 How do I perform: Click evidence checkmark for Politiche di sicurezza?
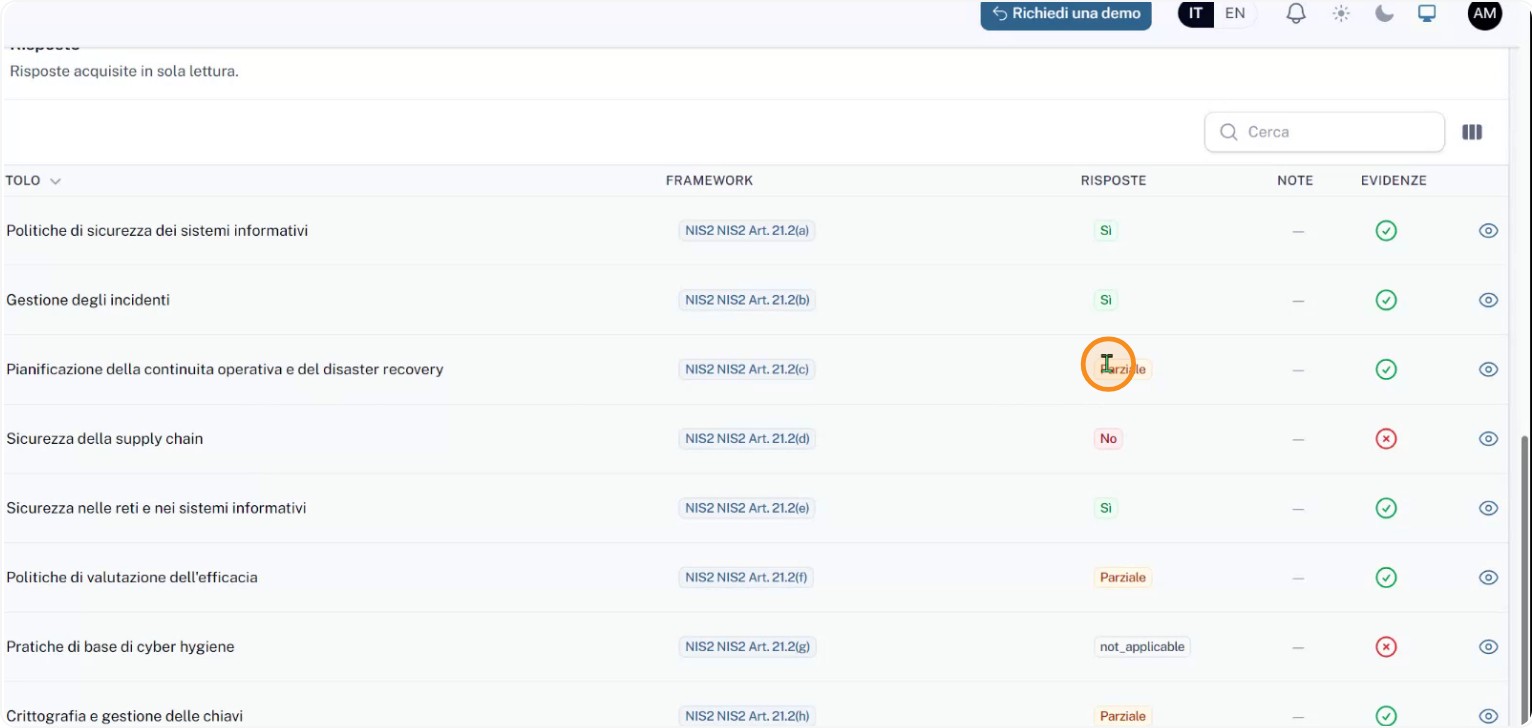[1386, 231]
